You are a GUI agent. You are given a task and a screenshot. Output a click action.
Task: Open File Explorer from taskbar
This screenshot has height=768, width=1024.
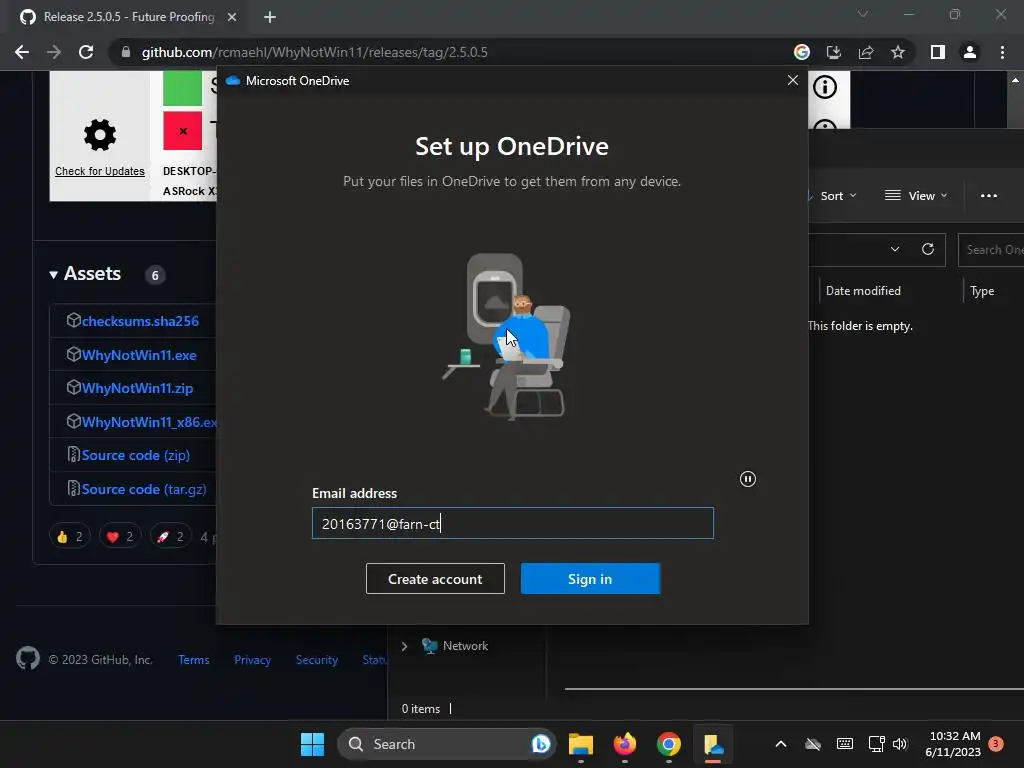[581, 744]
